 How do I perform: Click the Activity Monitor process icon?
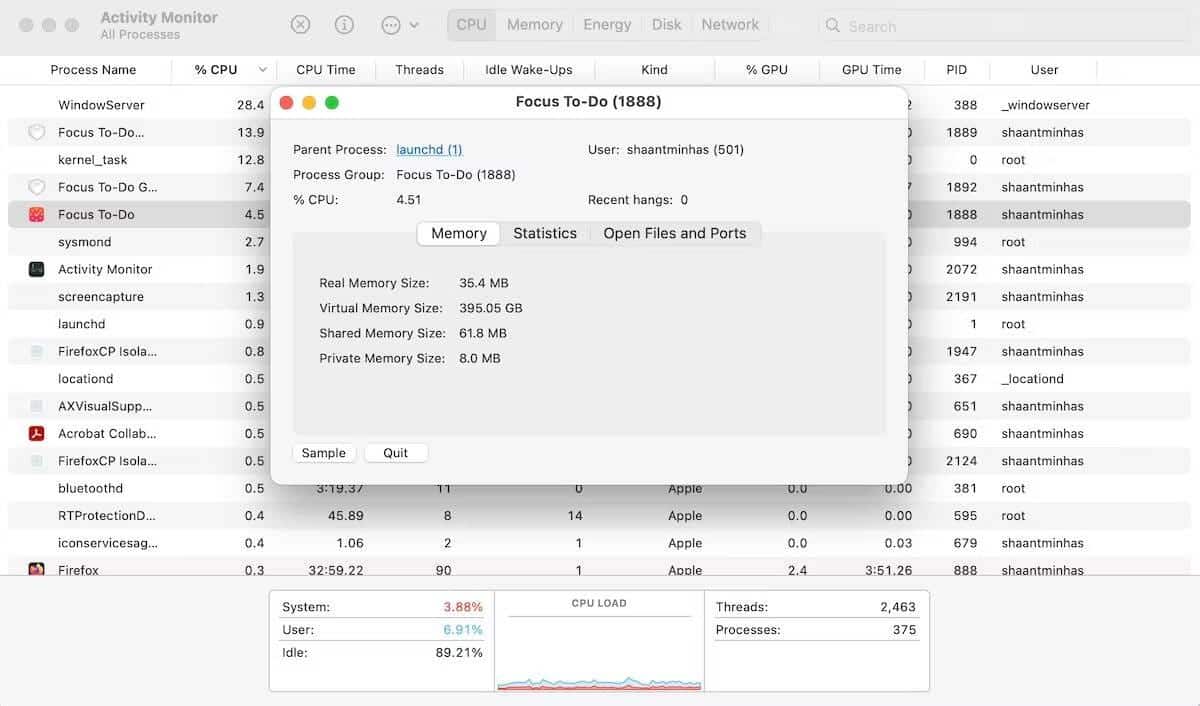point(36,269)
